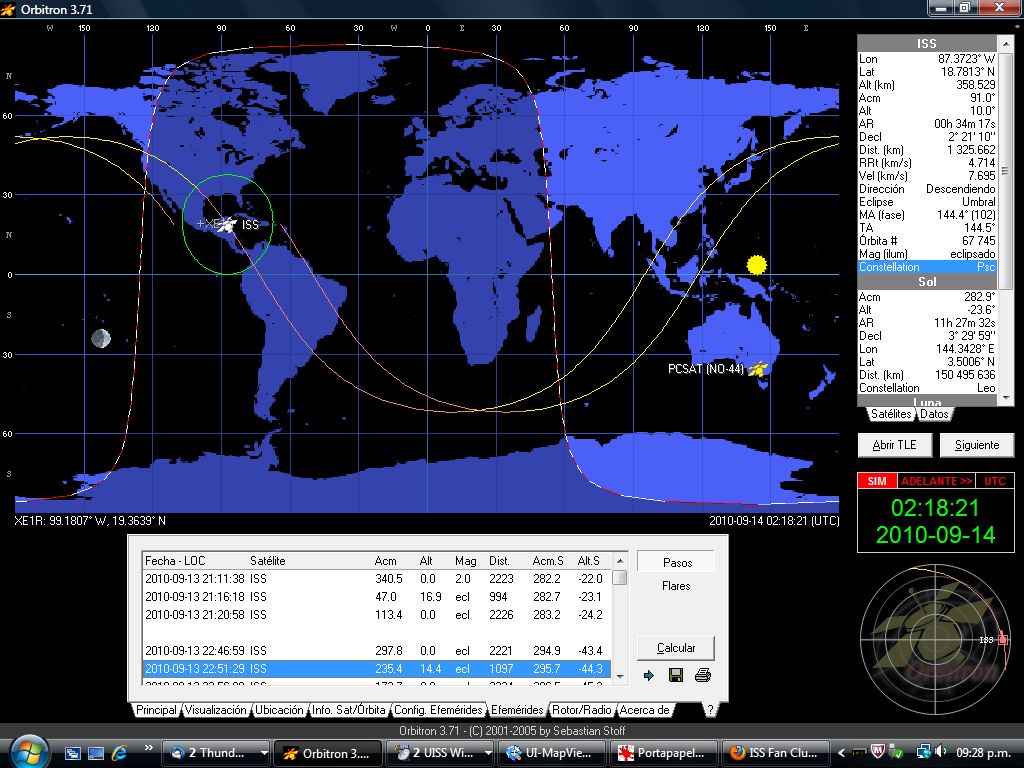
Task: Open the UI-MapView taskbar button
Action: pos(552,753)
